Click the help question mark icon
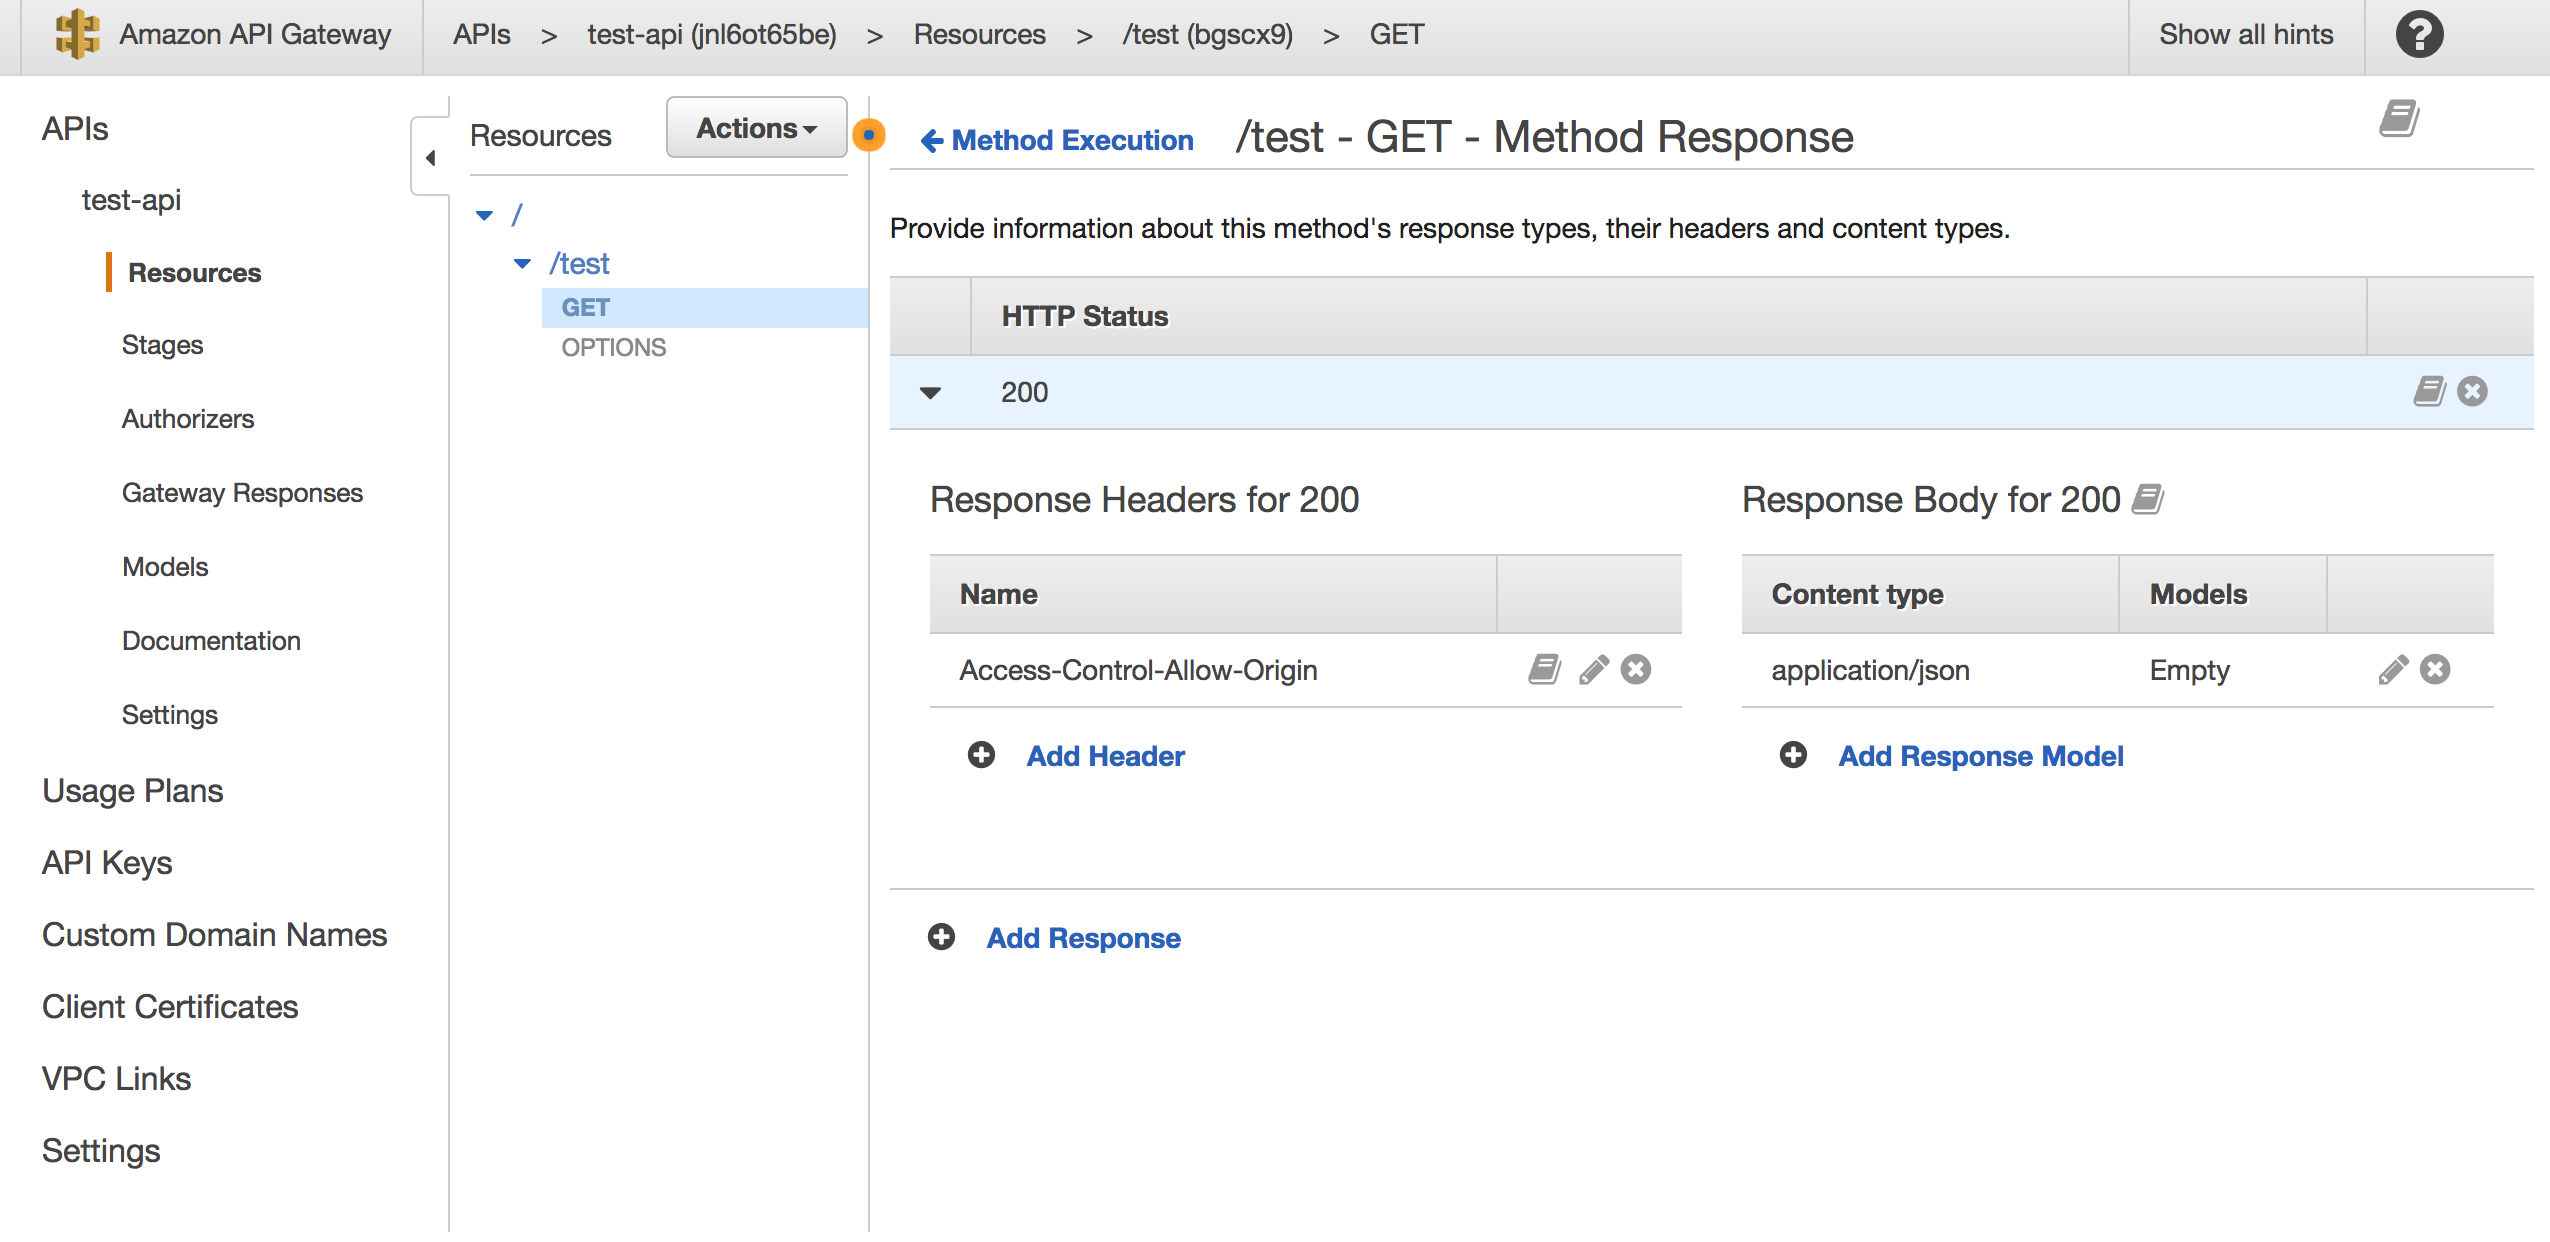This screenshot has width=2550, height=1242. (x=2418, y=35)
